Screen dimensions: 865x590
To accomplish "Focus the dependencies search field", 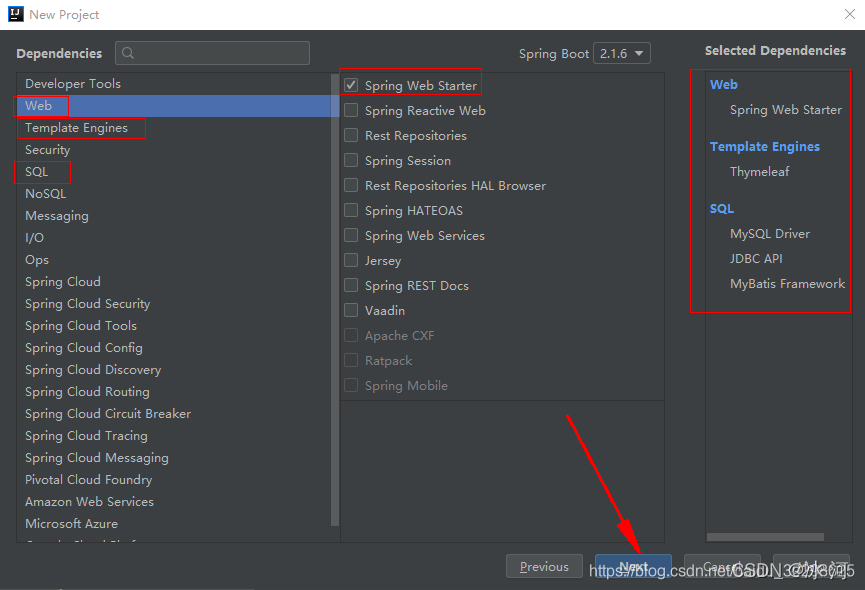I will [x=212, y=53].
